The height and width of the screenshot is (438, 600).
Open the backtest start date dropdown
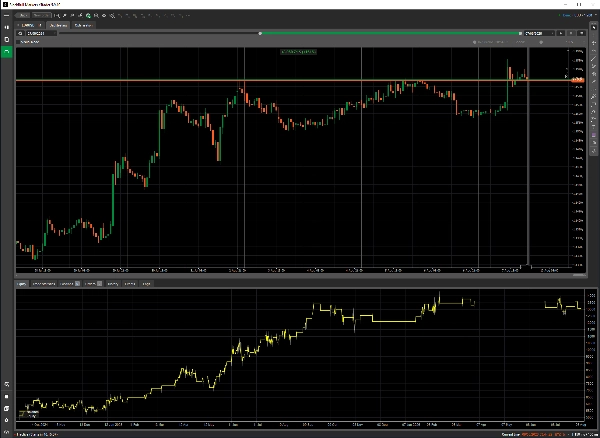pos(40,33)
